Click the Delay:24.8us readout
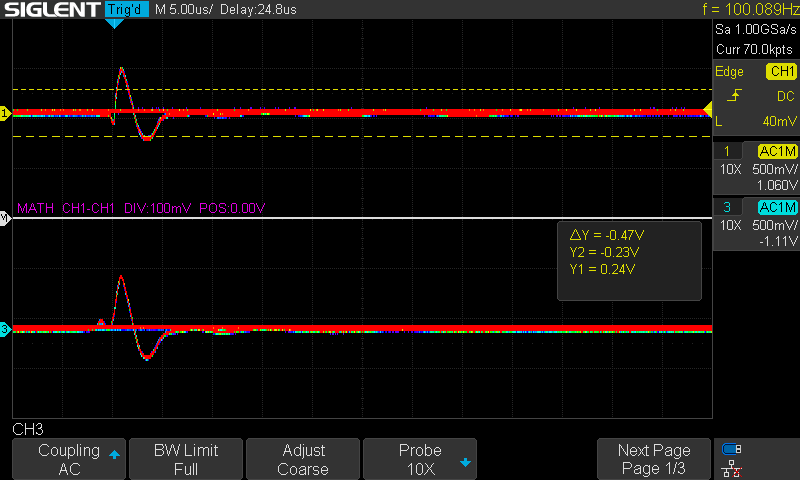800x480 pixels. (258, 9)
